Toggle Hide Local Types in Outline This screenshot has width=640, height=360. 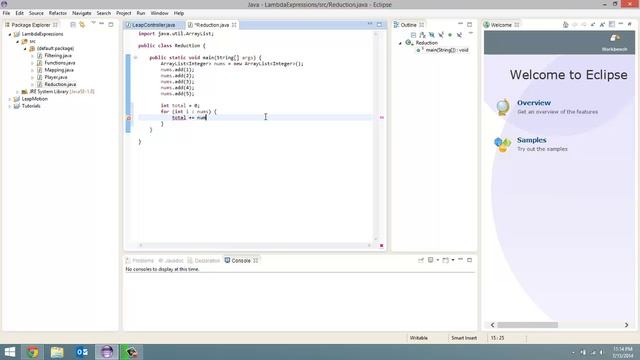pyautogui.click(x=459, y=35)
